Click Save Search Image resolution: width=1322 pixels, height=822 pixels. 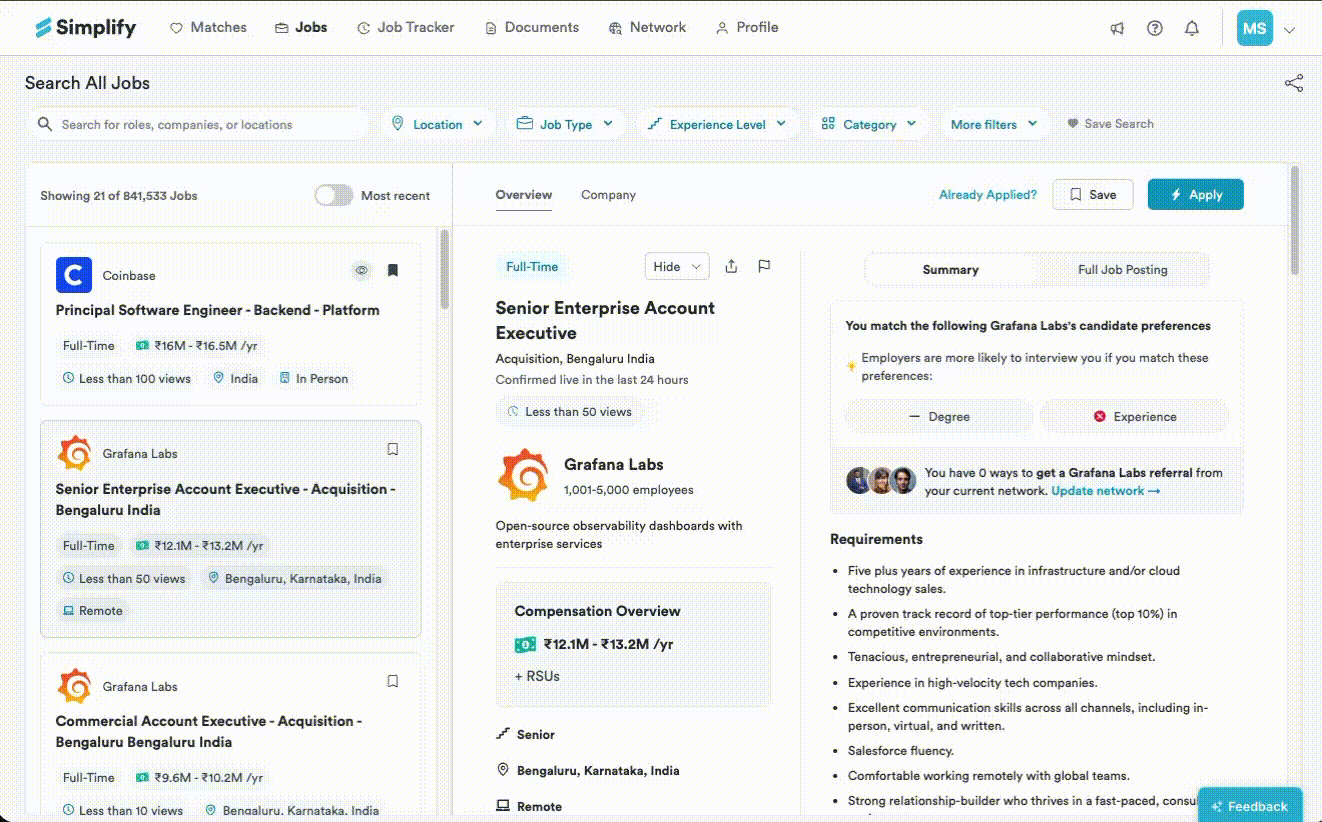1110,124
